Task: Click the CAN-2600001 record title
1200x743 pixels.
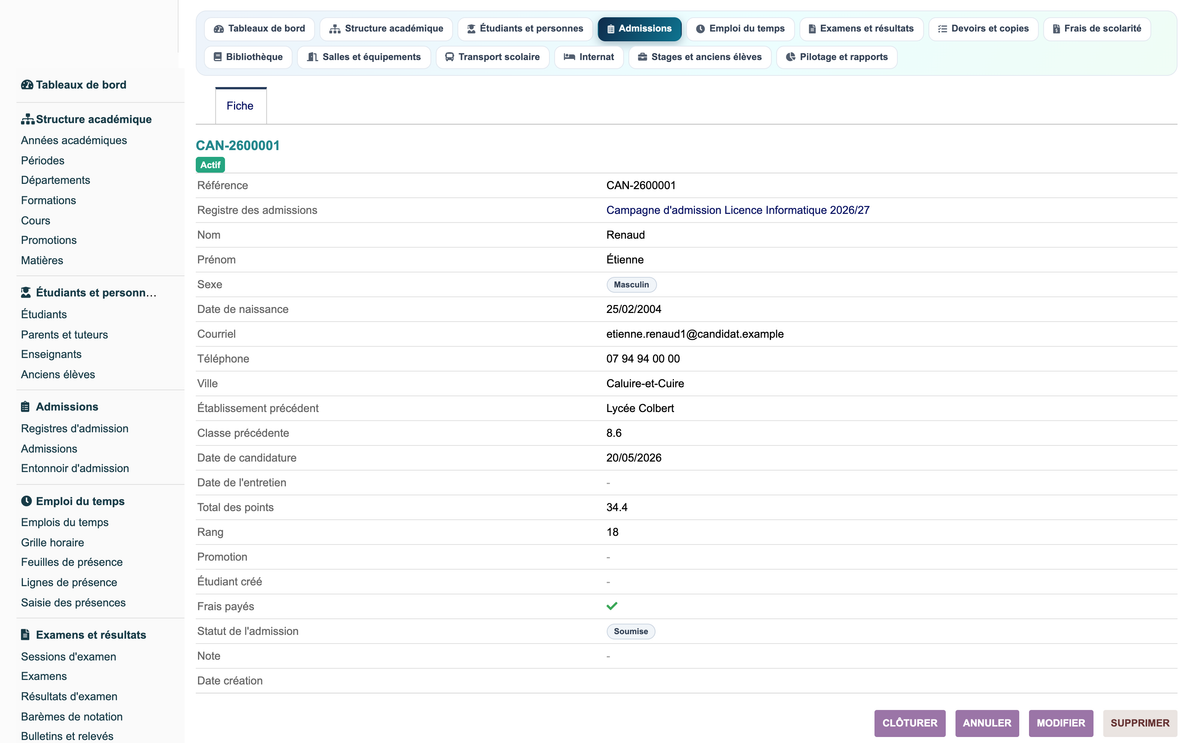Action: pos(238,146)
